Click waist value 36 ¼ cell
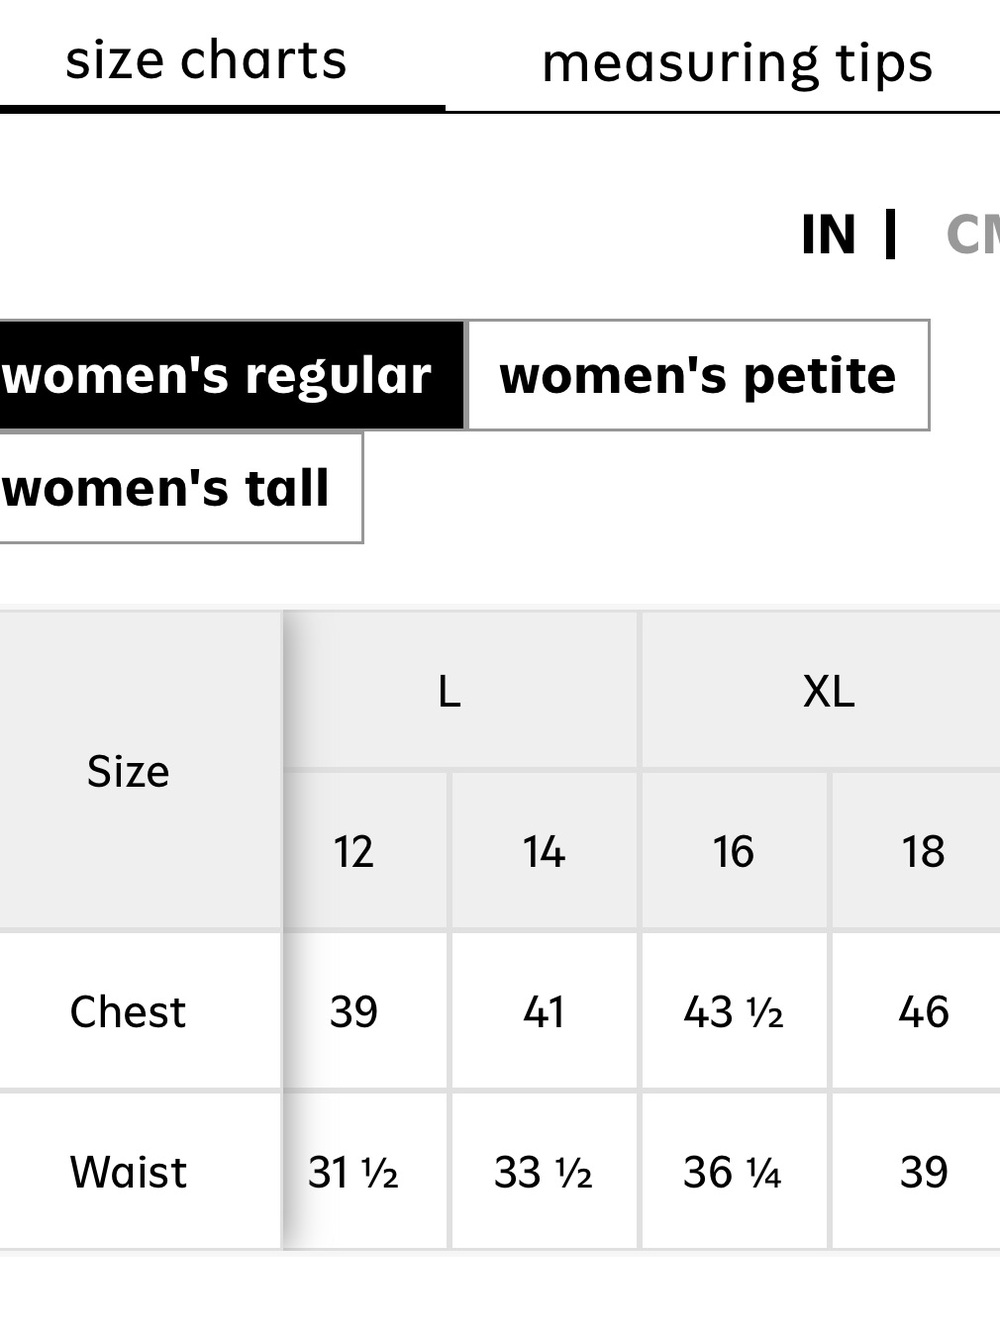The height and width of the screenshot is (1333, 1000). point(734,1171)
